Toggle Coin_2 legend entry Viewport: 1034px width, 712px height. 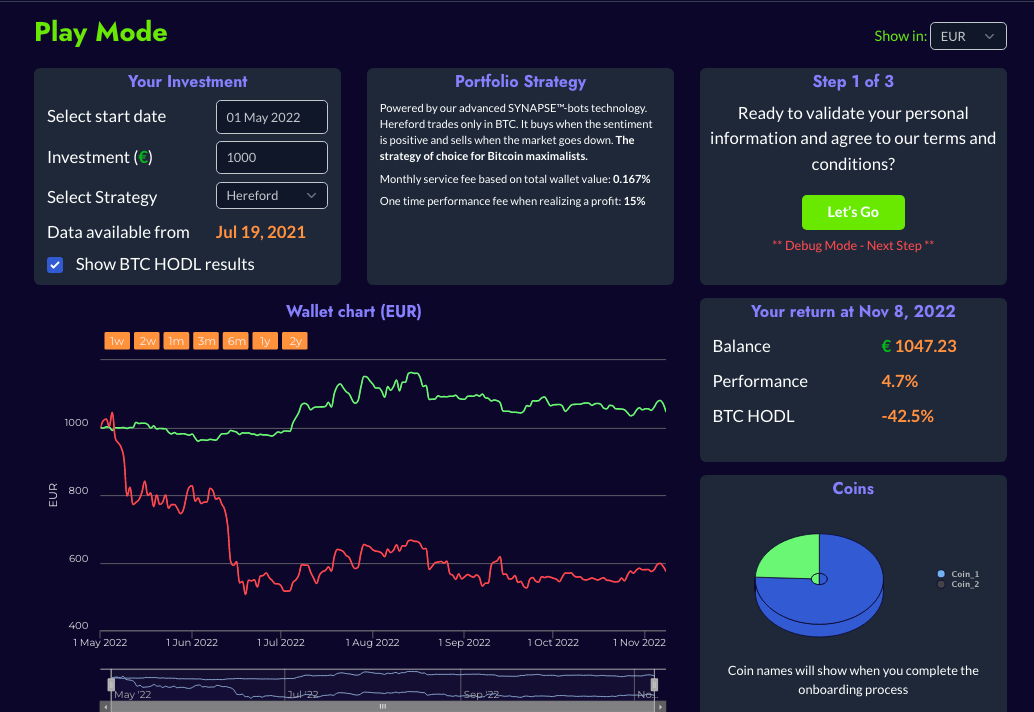tap(964, 584)
